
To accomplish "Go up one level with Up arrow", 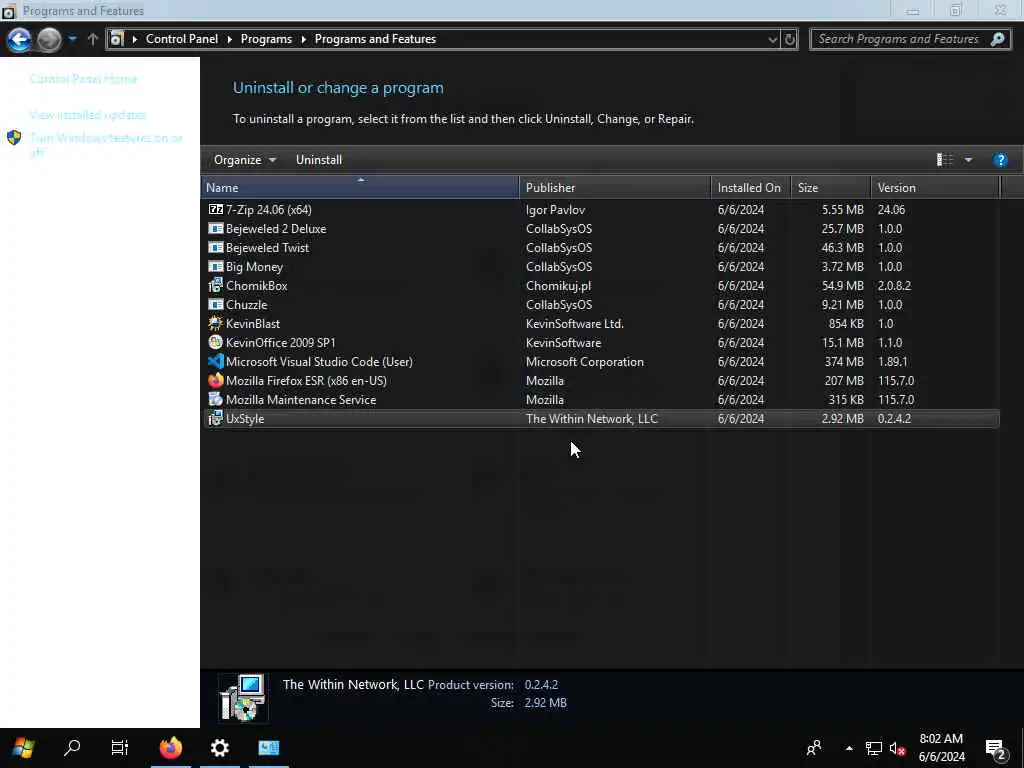I will click(93, 39).
